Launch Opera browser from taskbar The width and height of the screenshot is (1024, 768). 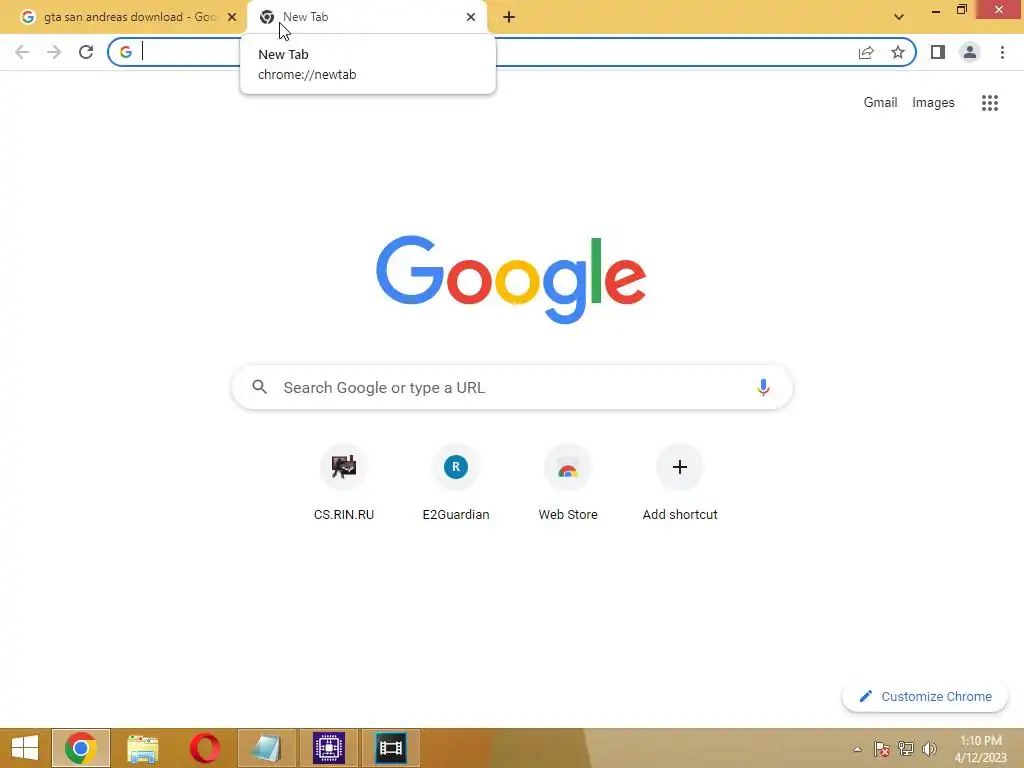(x=204, y=748)
